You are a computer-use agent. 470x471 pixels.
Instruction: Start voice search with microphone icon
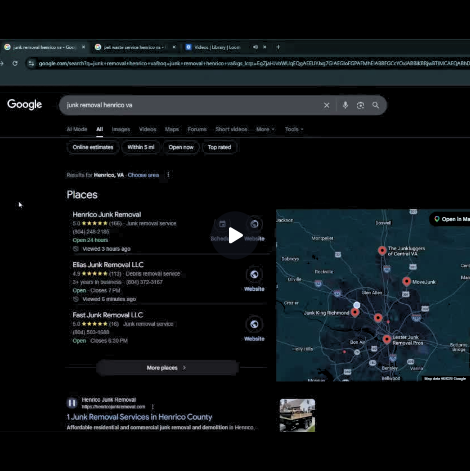click(x=345, y=105)
